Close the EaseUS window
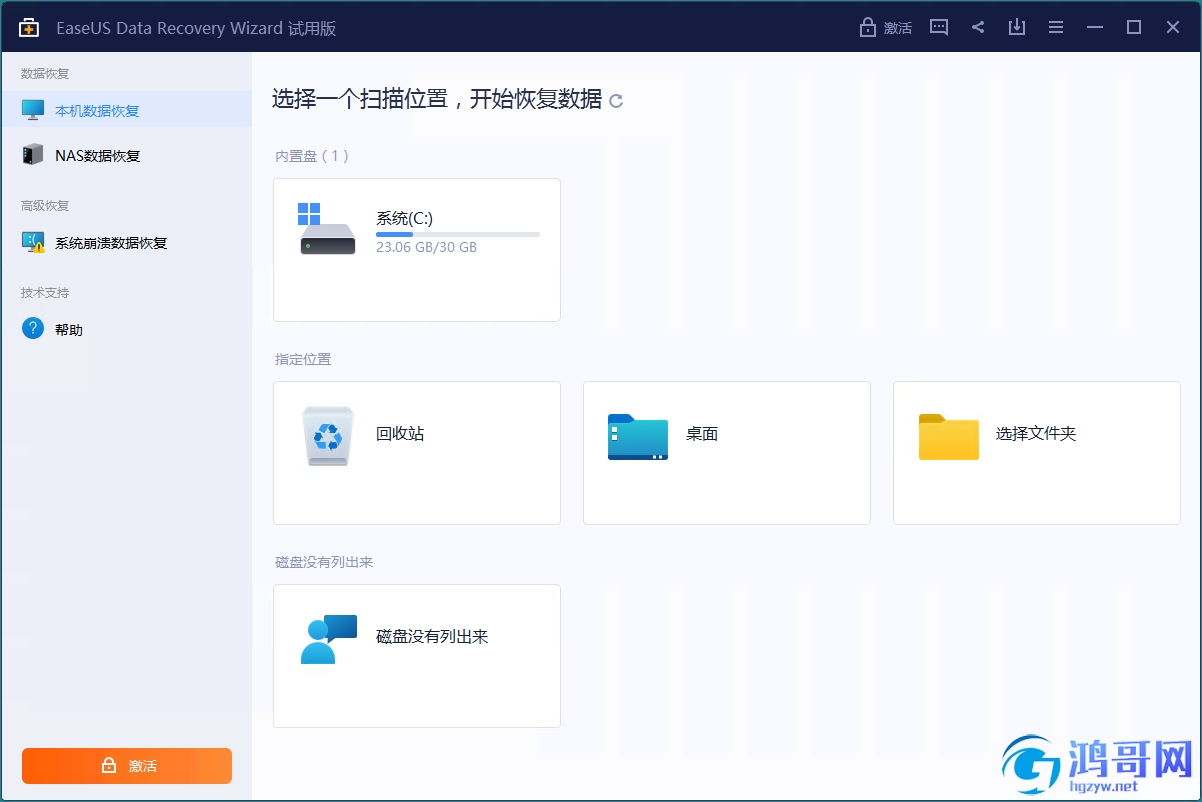The image size is (1202, 802). click(1173, 27)
